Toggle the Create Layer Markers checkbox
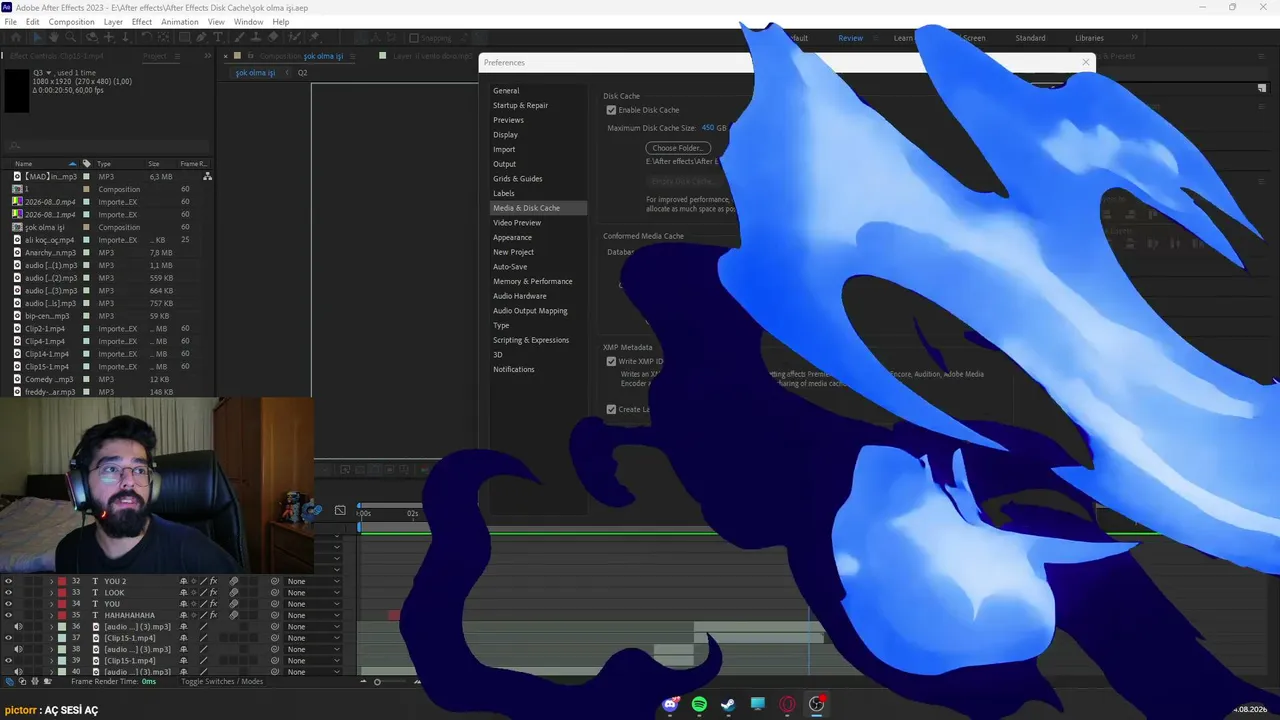The height and width of the screenshot is (720, 1280). pyautogui.click(x=611, y=409)
